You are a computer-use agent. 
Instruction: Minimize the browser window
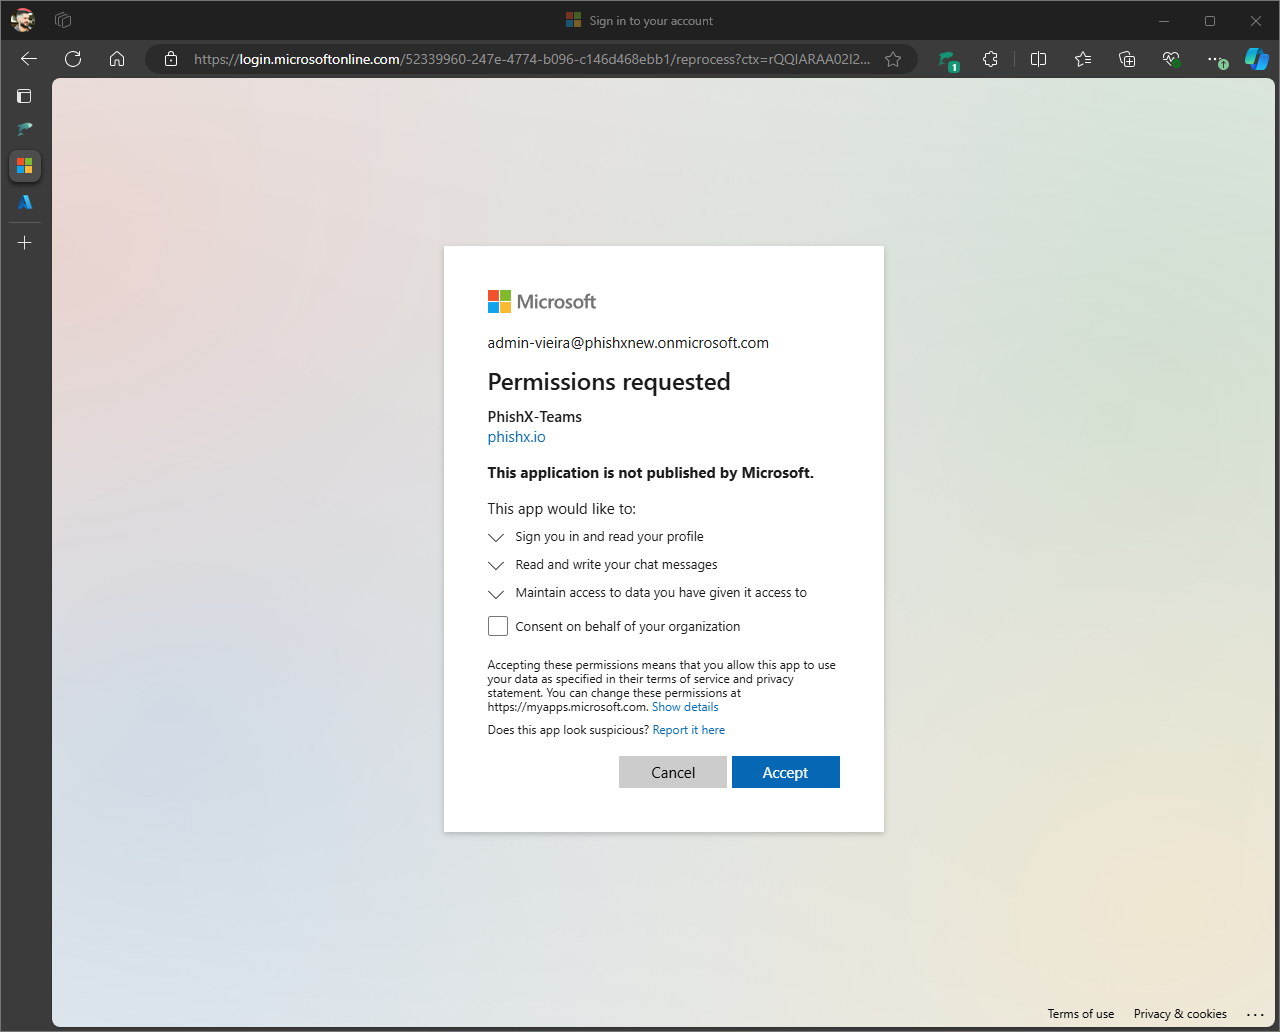click(x=1164, y=21)
